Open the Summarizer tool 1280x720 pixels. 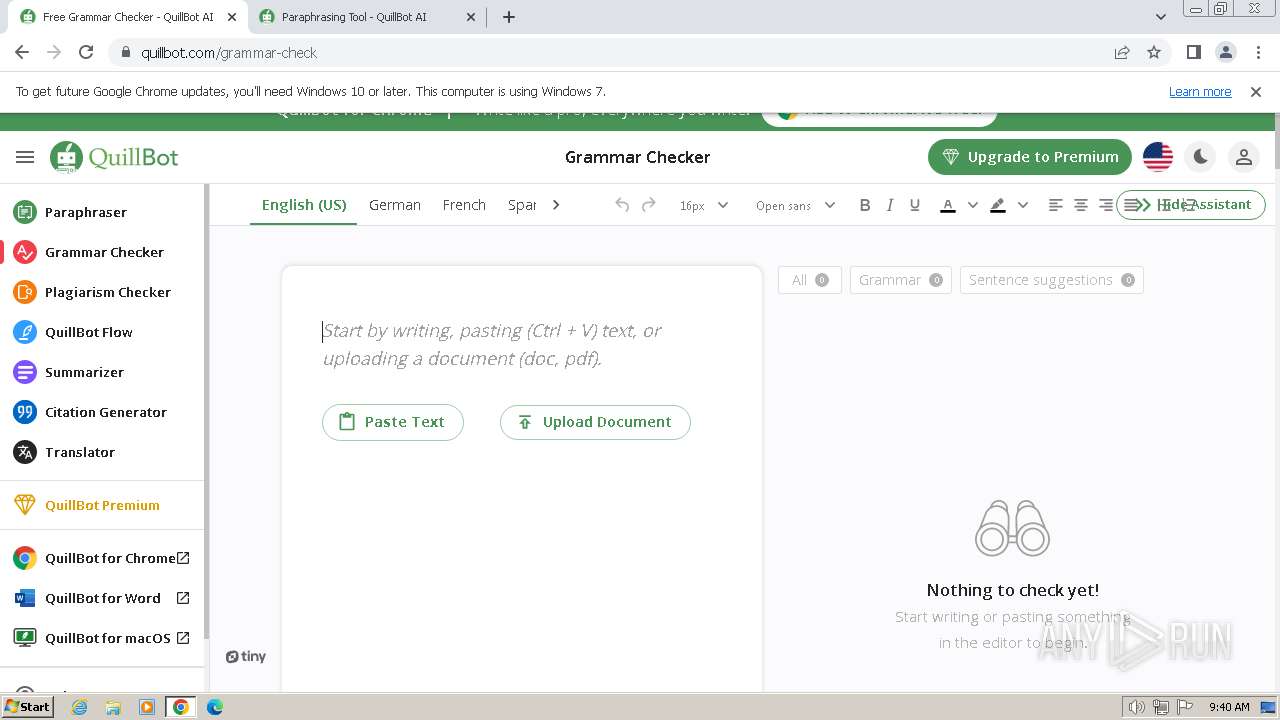(x=69, y=372)
